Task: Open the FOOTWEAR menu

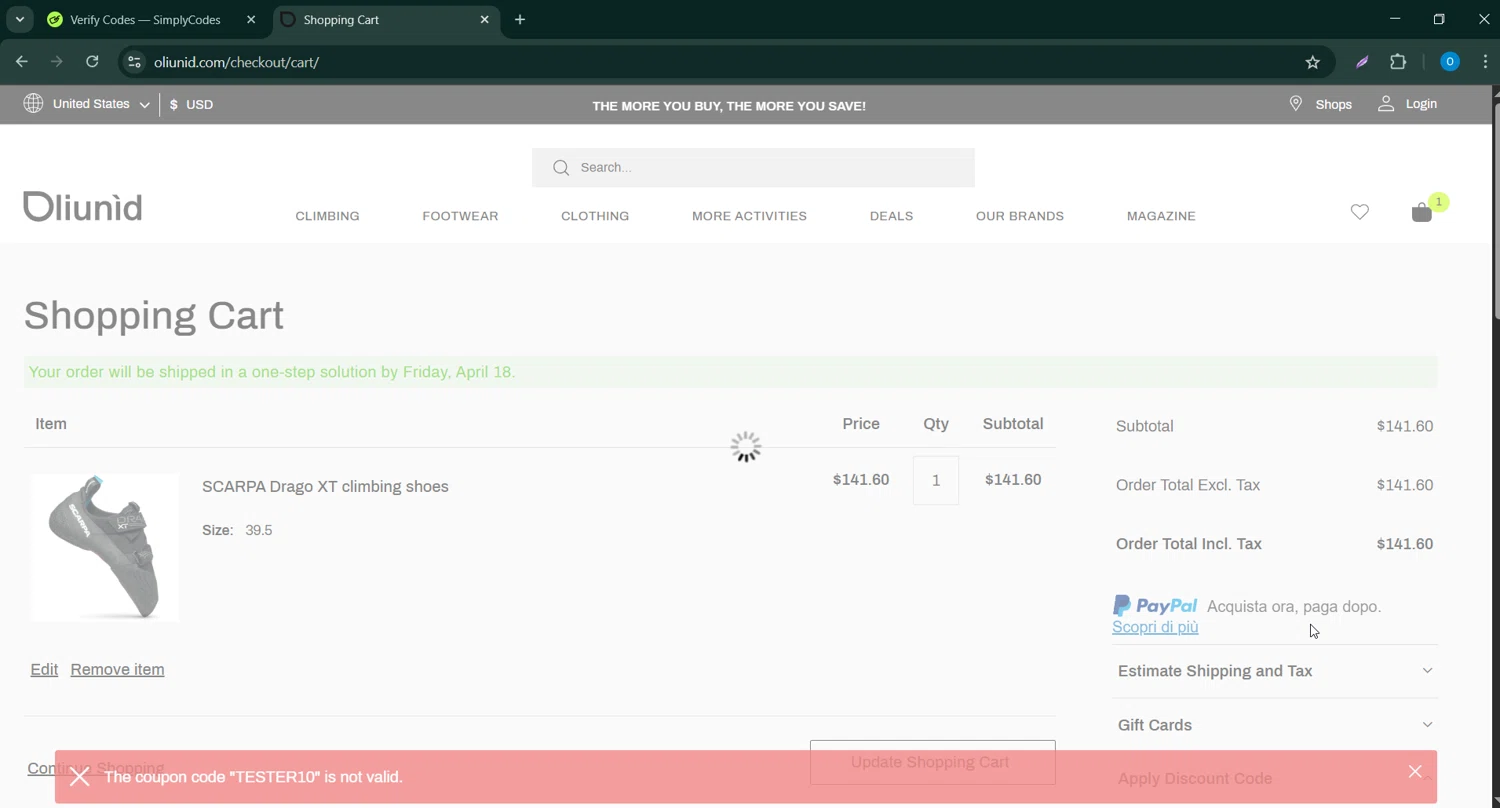Action: tap(460, 216)
